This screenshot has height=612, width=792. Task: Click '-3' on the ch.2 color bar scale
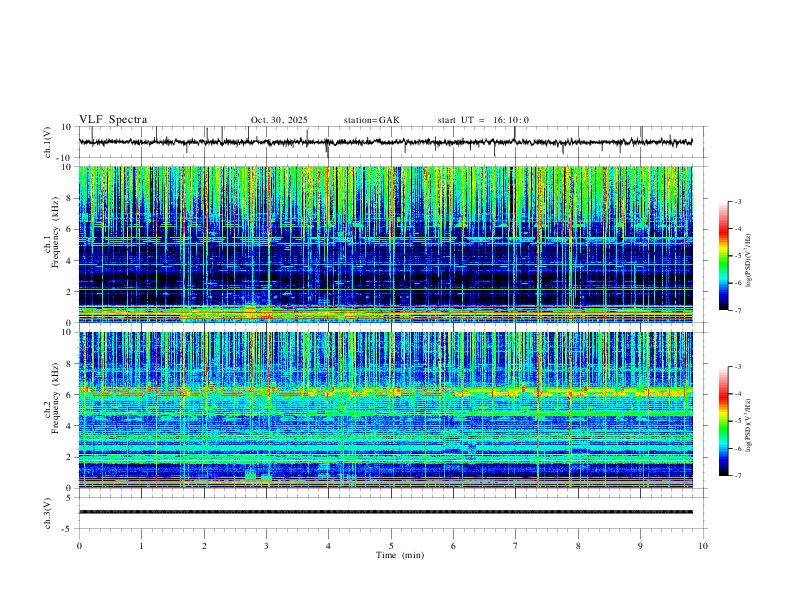[x=737, y=367]
